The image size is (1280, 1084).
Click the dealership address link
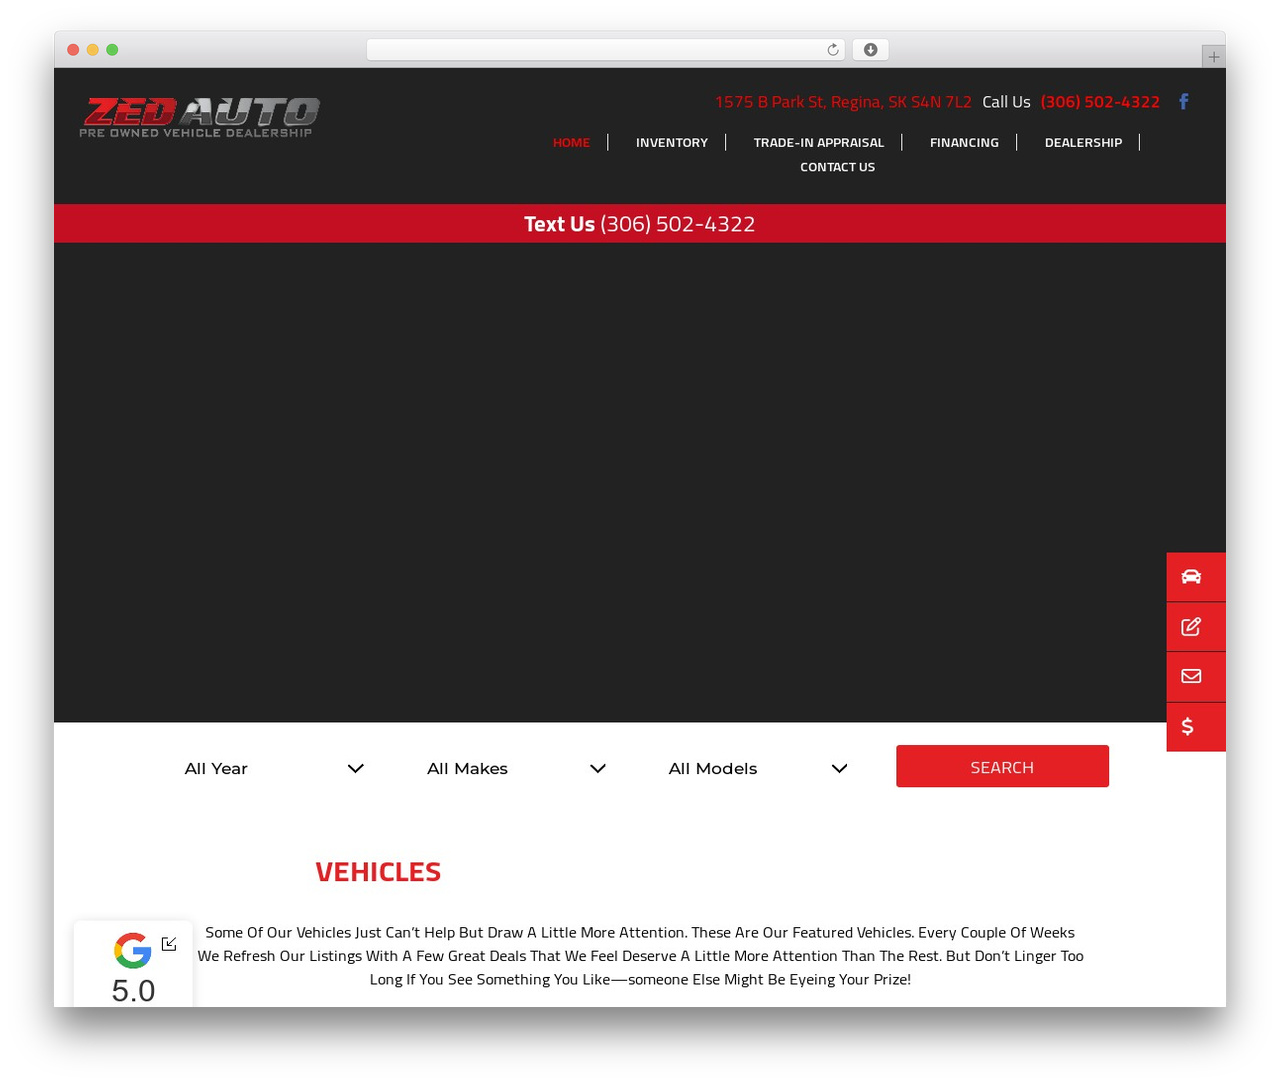843,101
